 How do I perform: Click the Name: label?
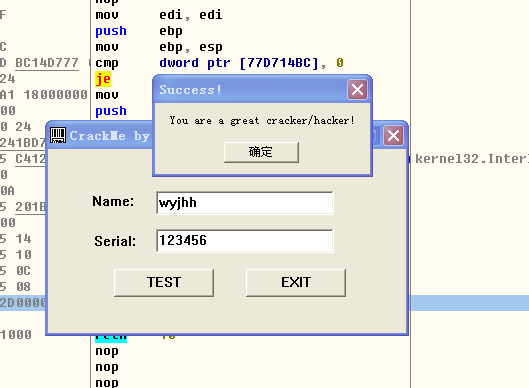tap(113, 201)
